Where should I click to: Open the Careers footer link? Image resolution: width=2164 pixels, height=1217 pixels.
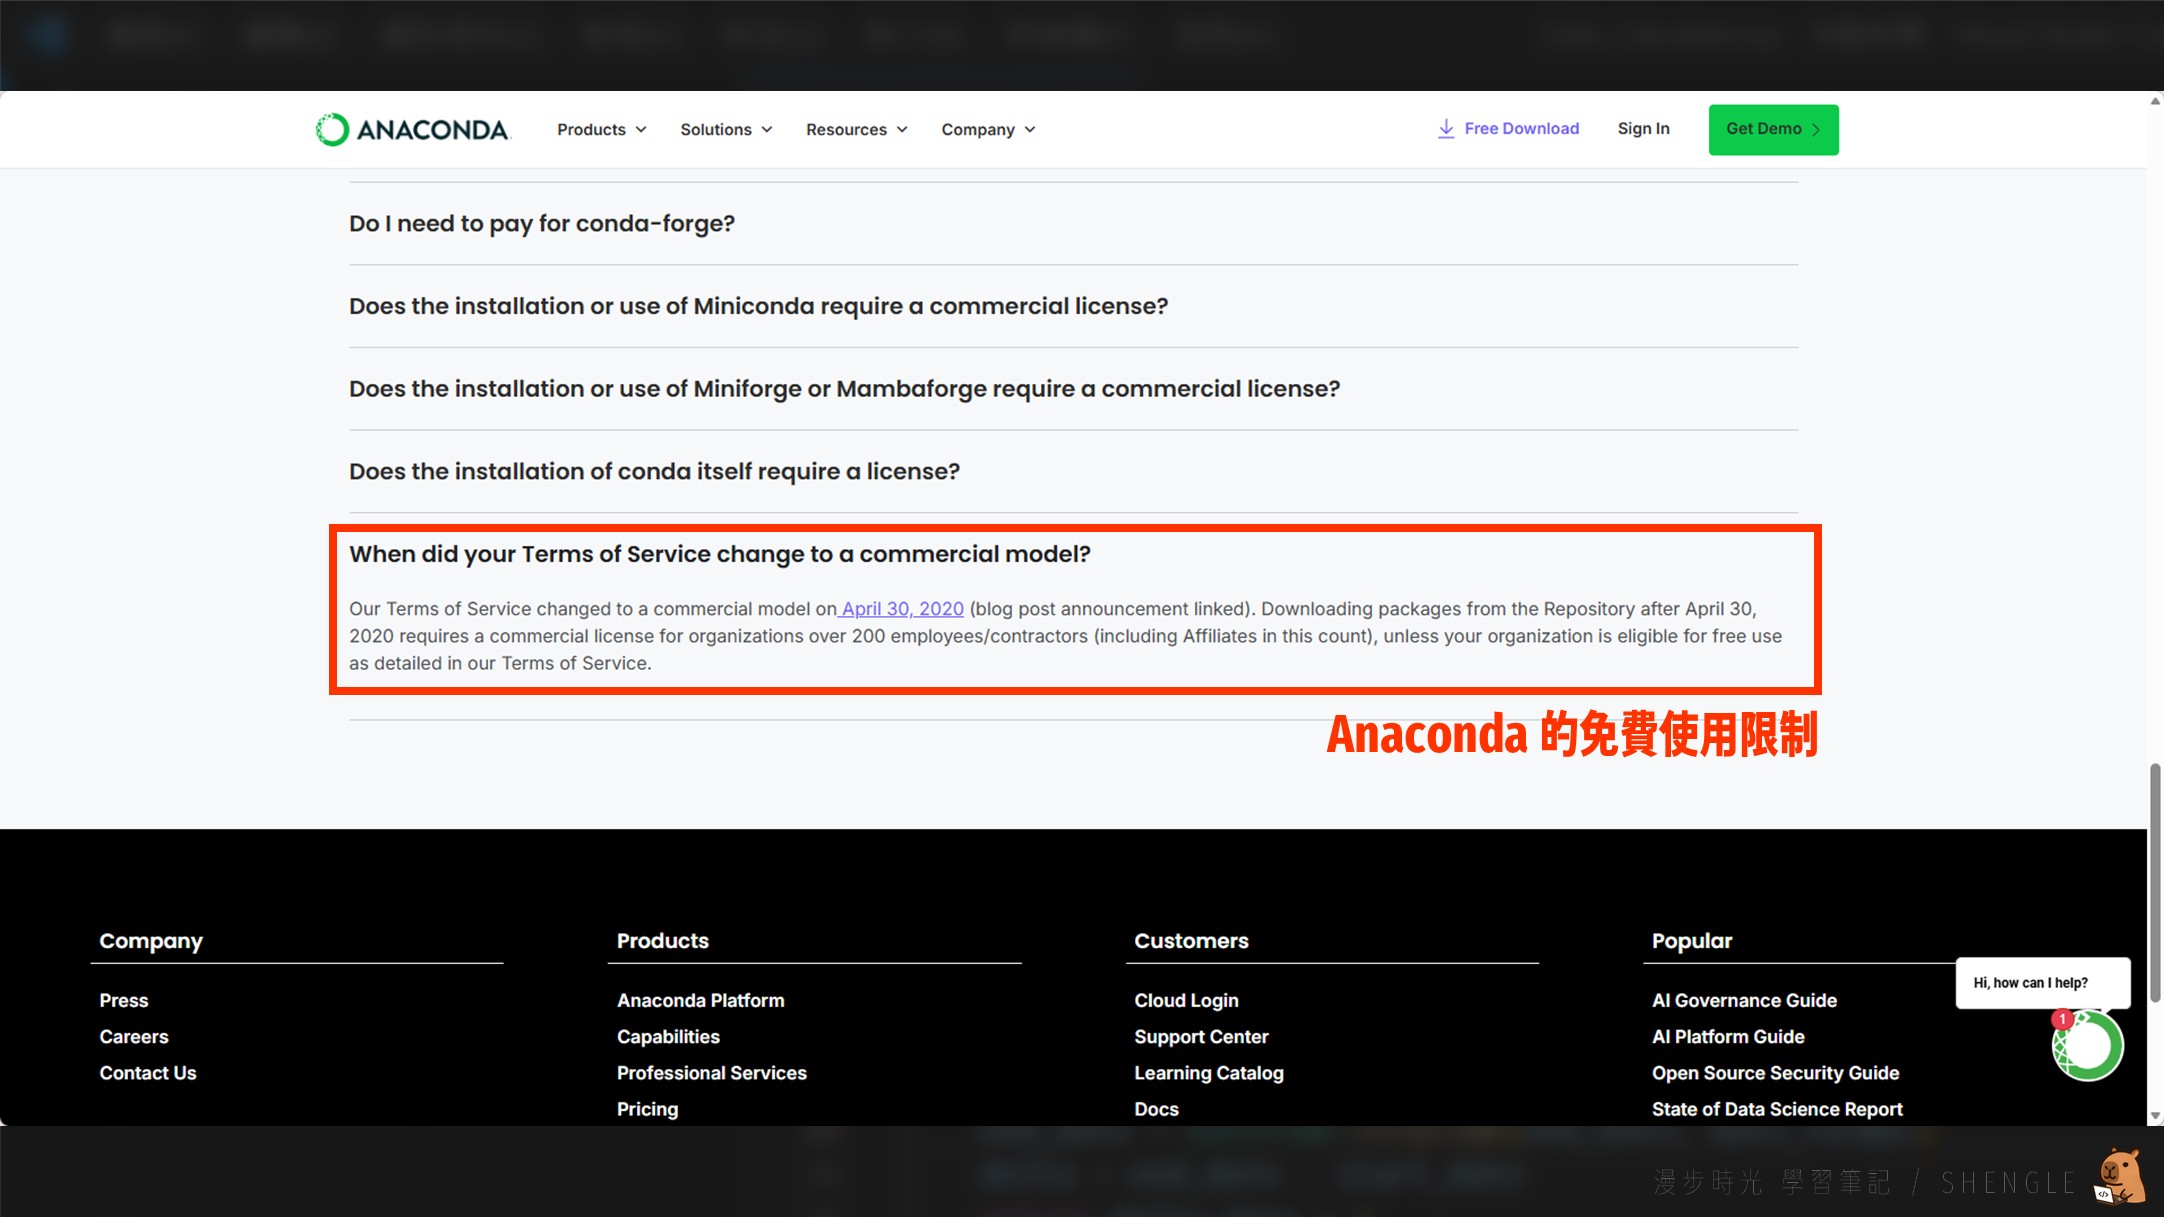click(x=134, y=1037)
